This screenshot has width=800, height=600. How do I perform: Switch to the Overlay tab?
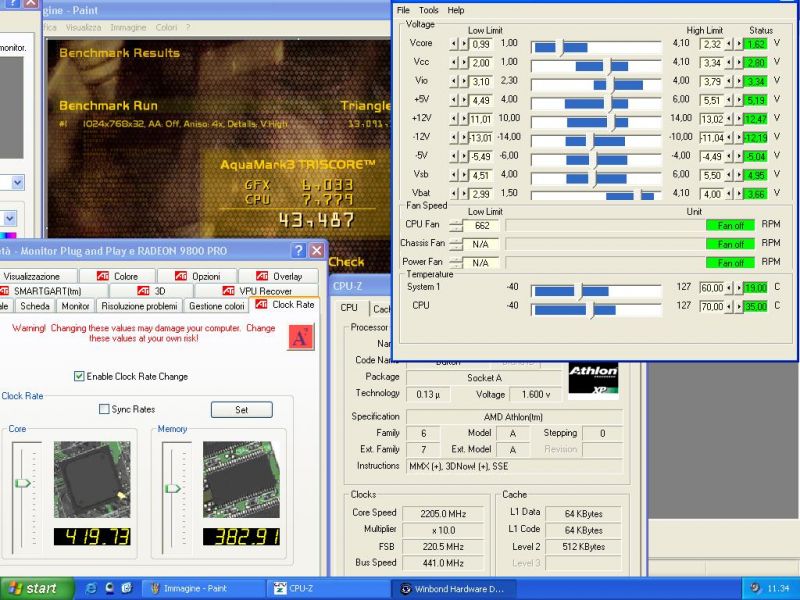point(279,276)
